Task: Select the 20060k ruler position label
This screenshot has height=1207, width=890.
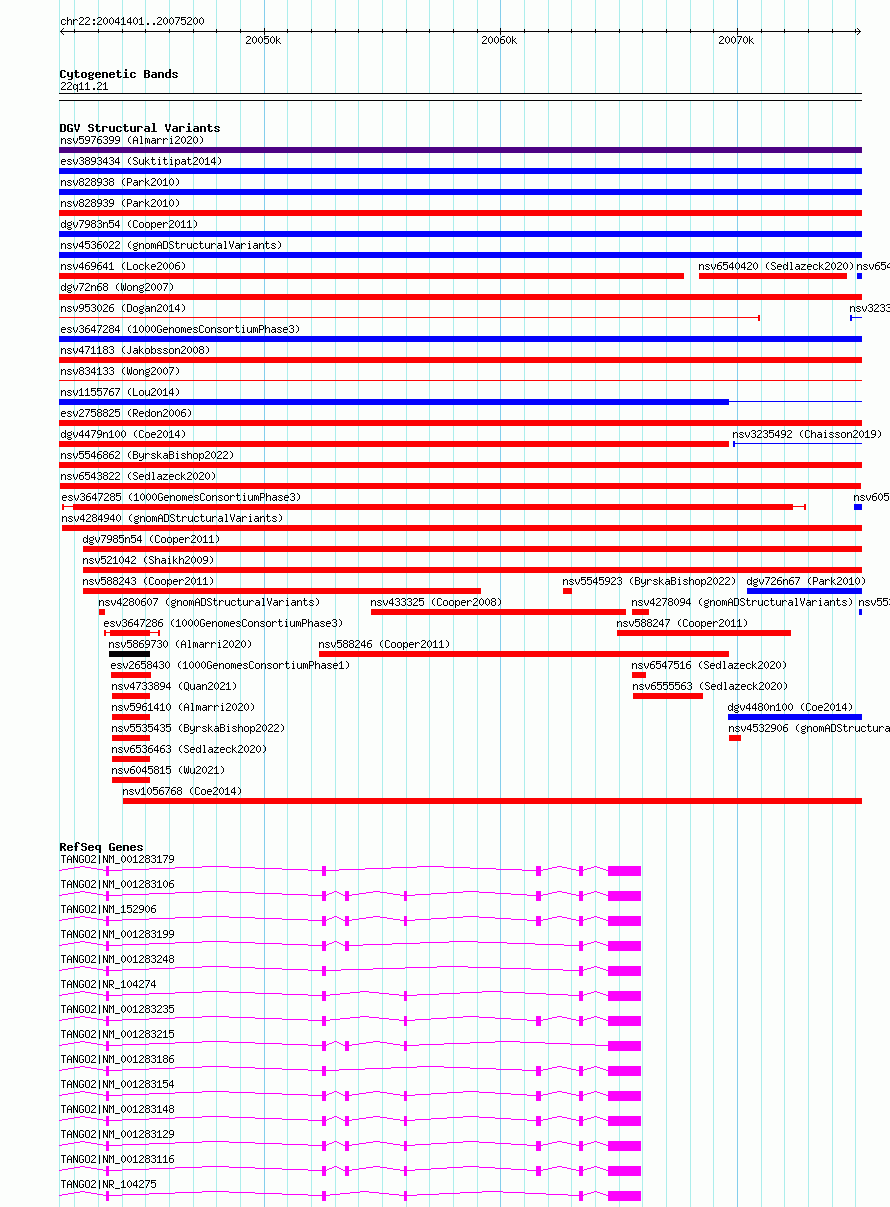Action: [x=499, y=40]
